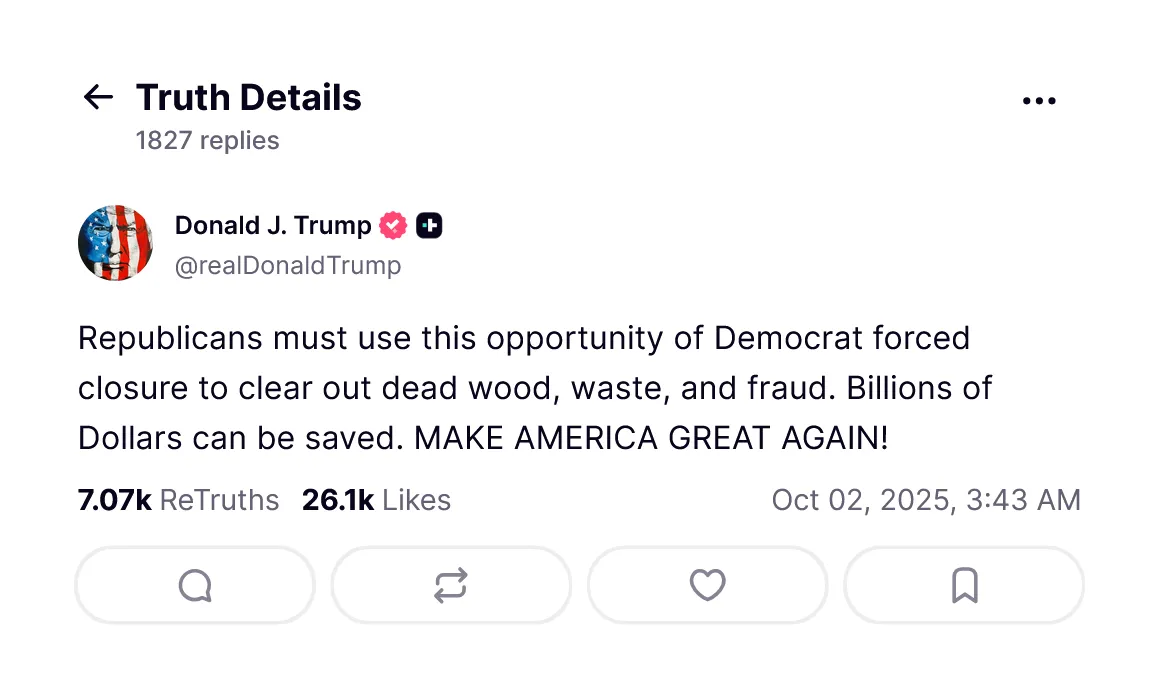Viewport: 1150px width, 686px height.
Task: Open the three-dot more options menu
Action: [x=1039, y=101]
